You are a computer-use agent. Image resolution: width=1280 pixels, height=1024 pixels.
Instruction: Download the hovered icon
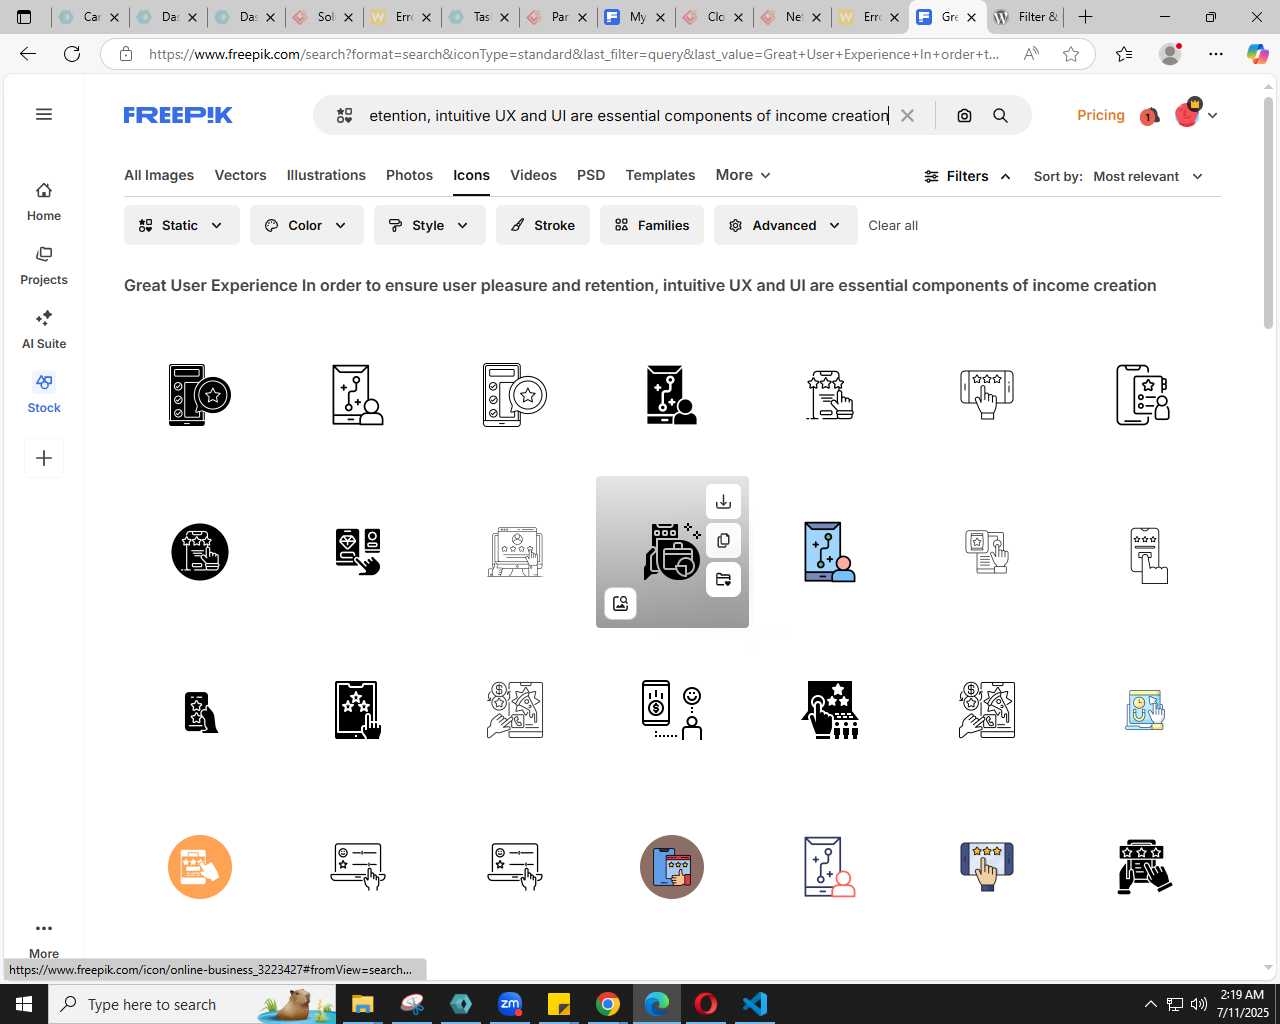coord(723,502)
